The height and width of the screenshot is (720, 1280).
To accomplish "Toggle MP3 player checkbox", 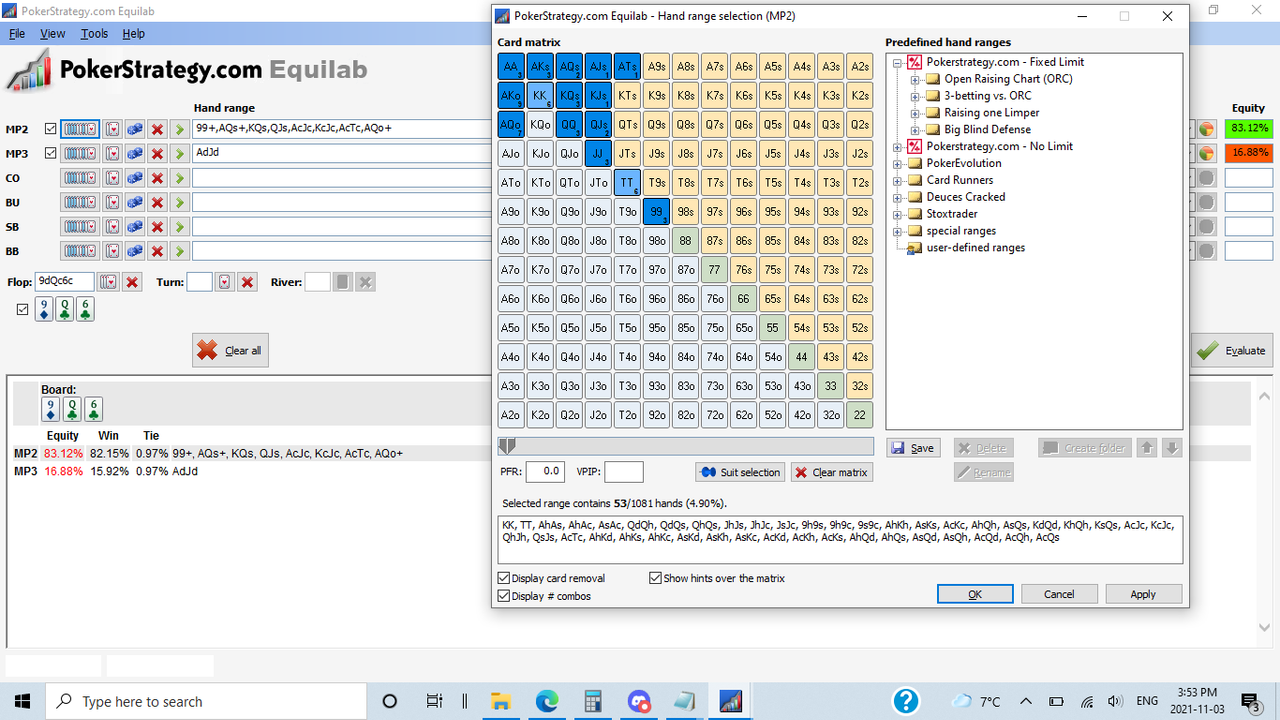I will pyautogui.click(x=51, y=153).
